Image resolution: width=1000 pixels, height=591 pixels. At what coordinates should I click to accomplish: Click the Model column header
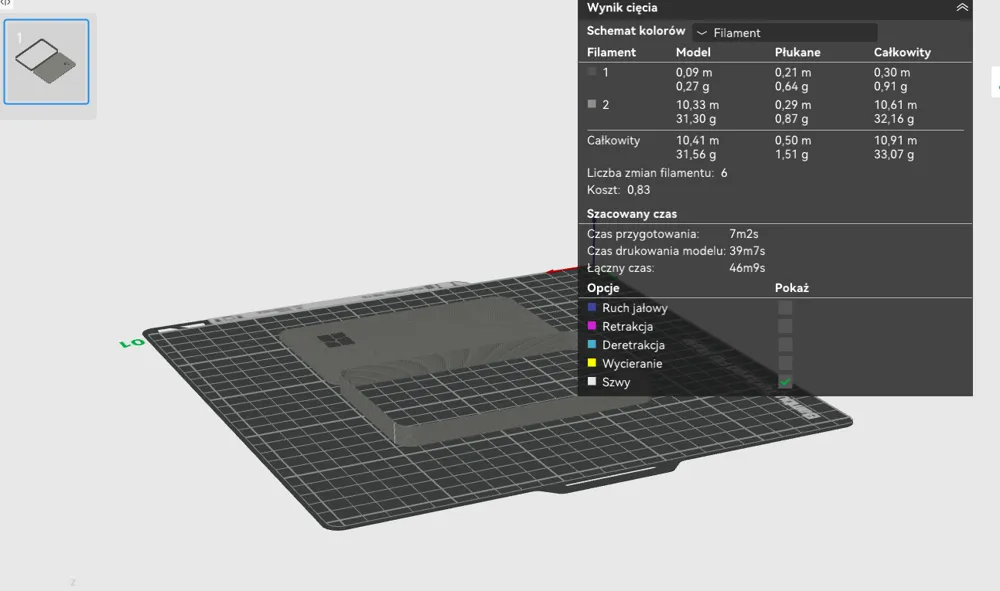693,52
